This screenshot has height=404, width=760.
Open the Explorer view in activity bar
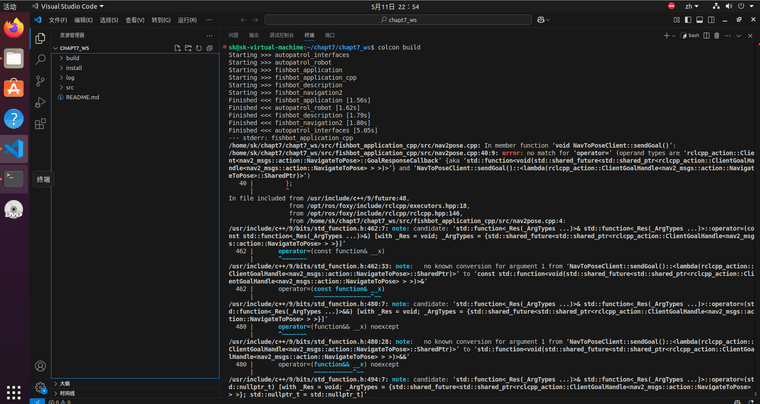click(40, 39)
